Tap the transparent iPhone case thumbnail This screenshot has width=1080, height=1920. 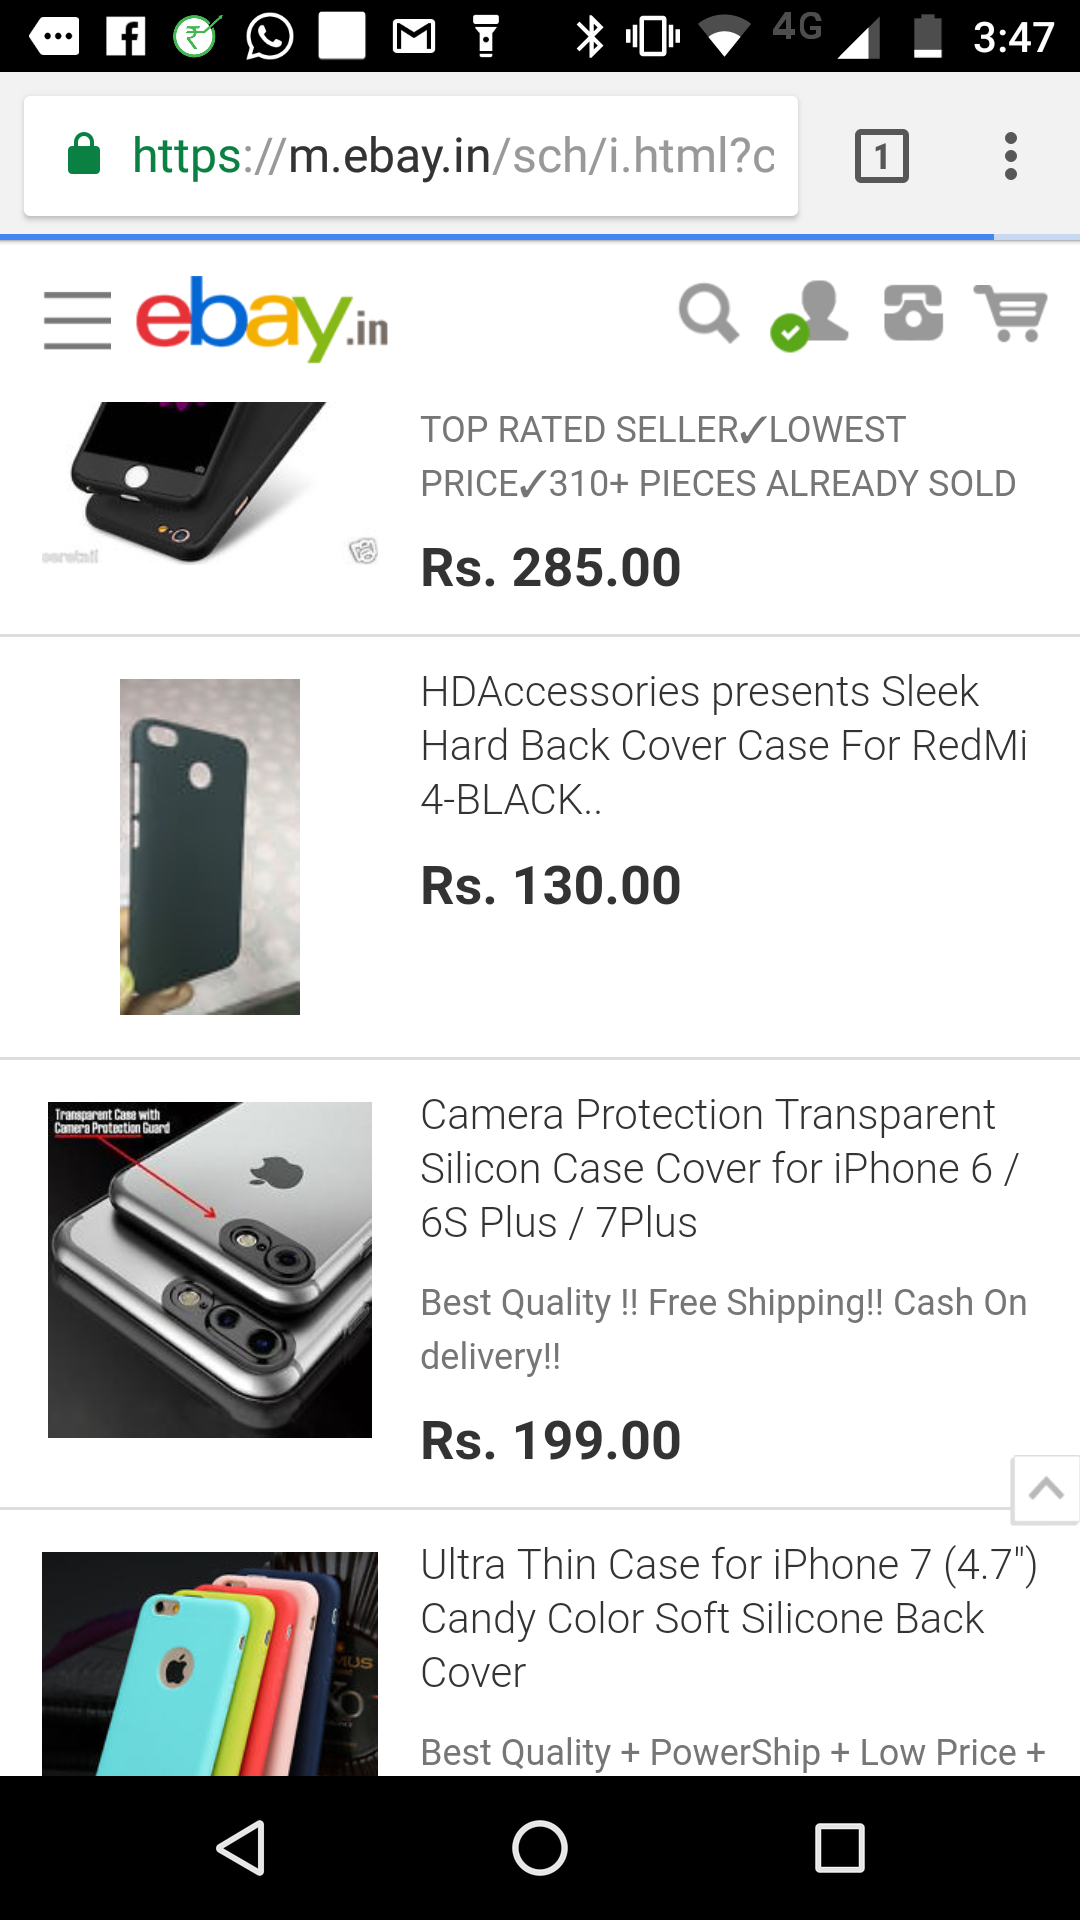click(x=210, y=1269)
